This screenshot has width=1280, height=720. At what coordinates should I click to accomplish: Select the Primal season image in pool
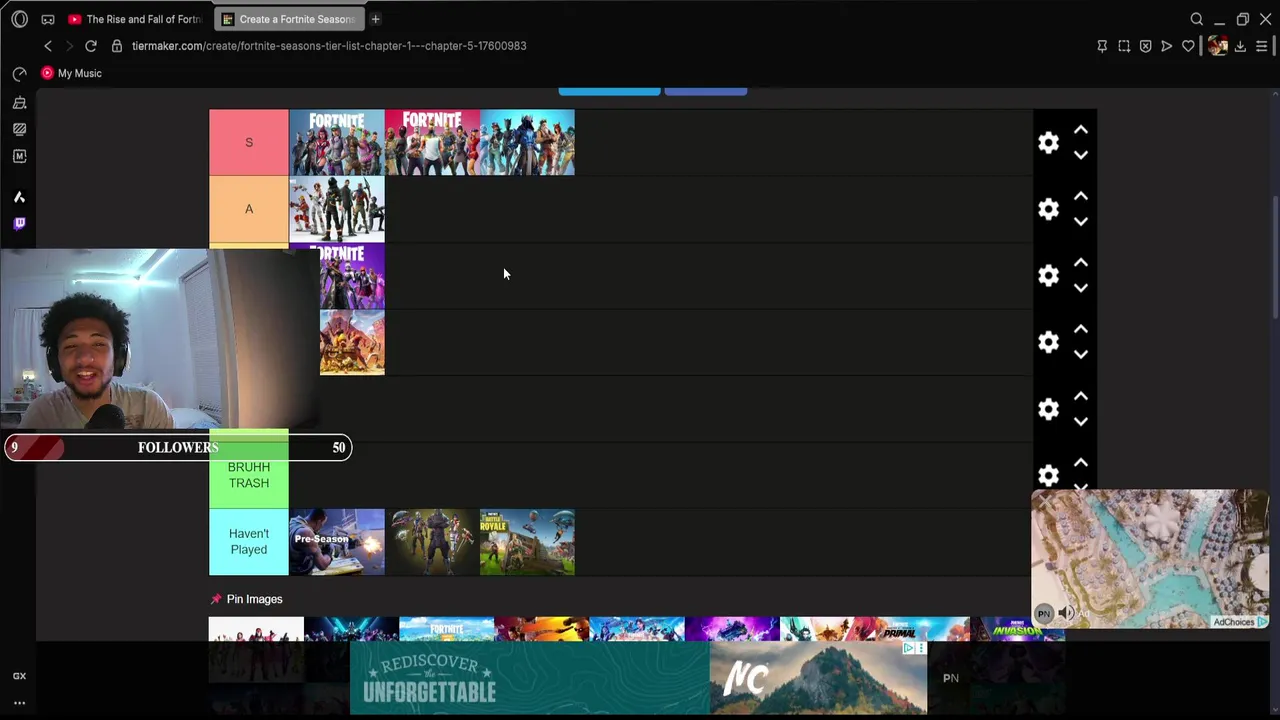(x=922, y=630)
